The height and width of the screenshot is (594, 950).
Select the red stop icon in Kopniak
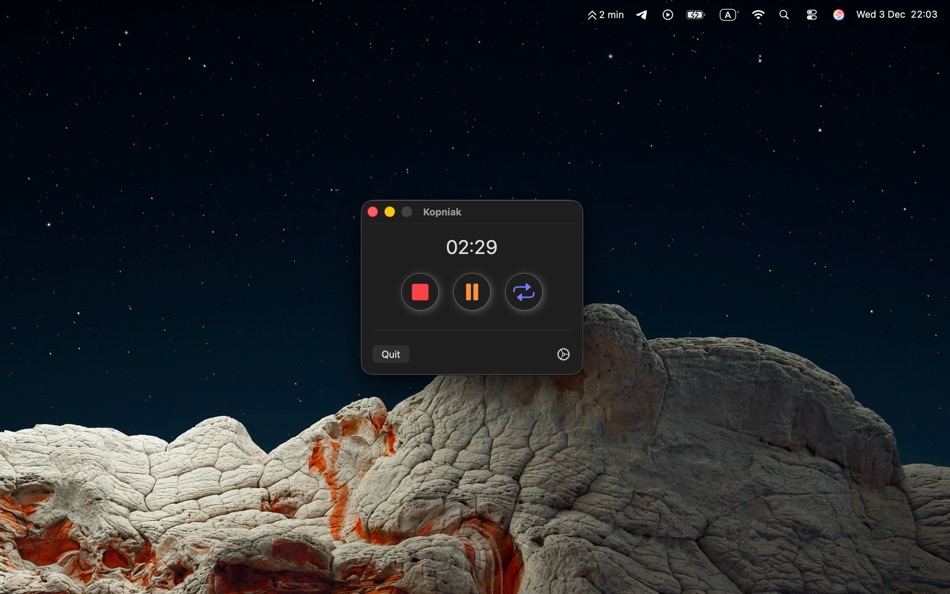point(420,292)
